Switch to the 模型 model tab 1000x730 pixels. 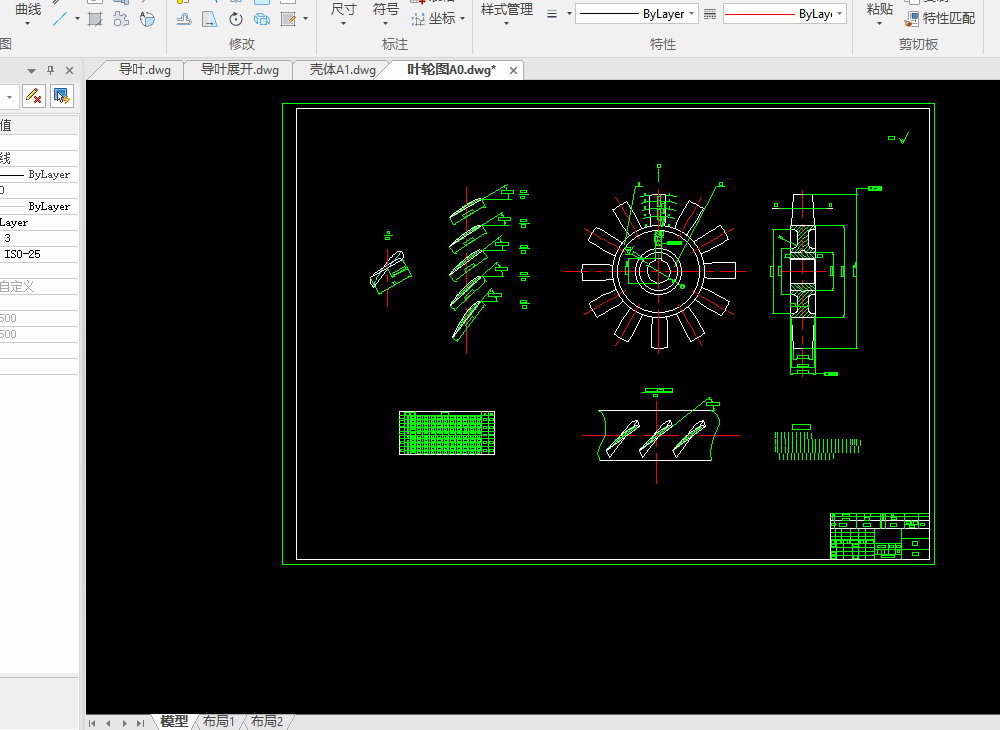(174, 721)
